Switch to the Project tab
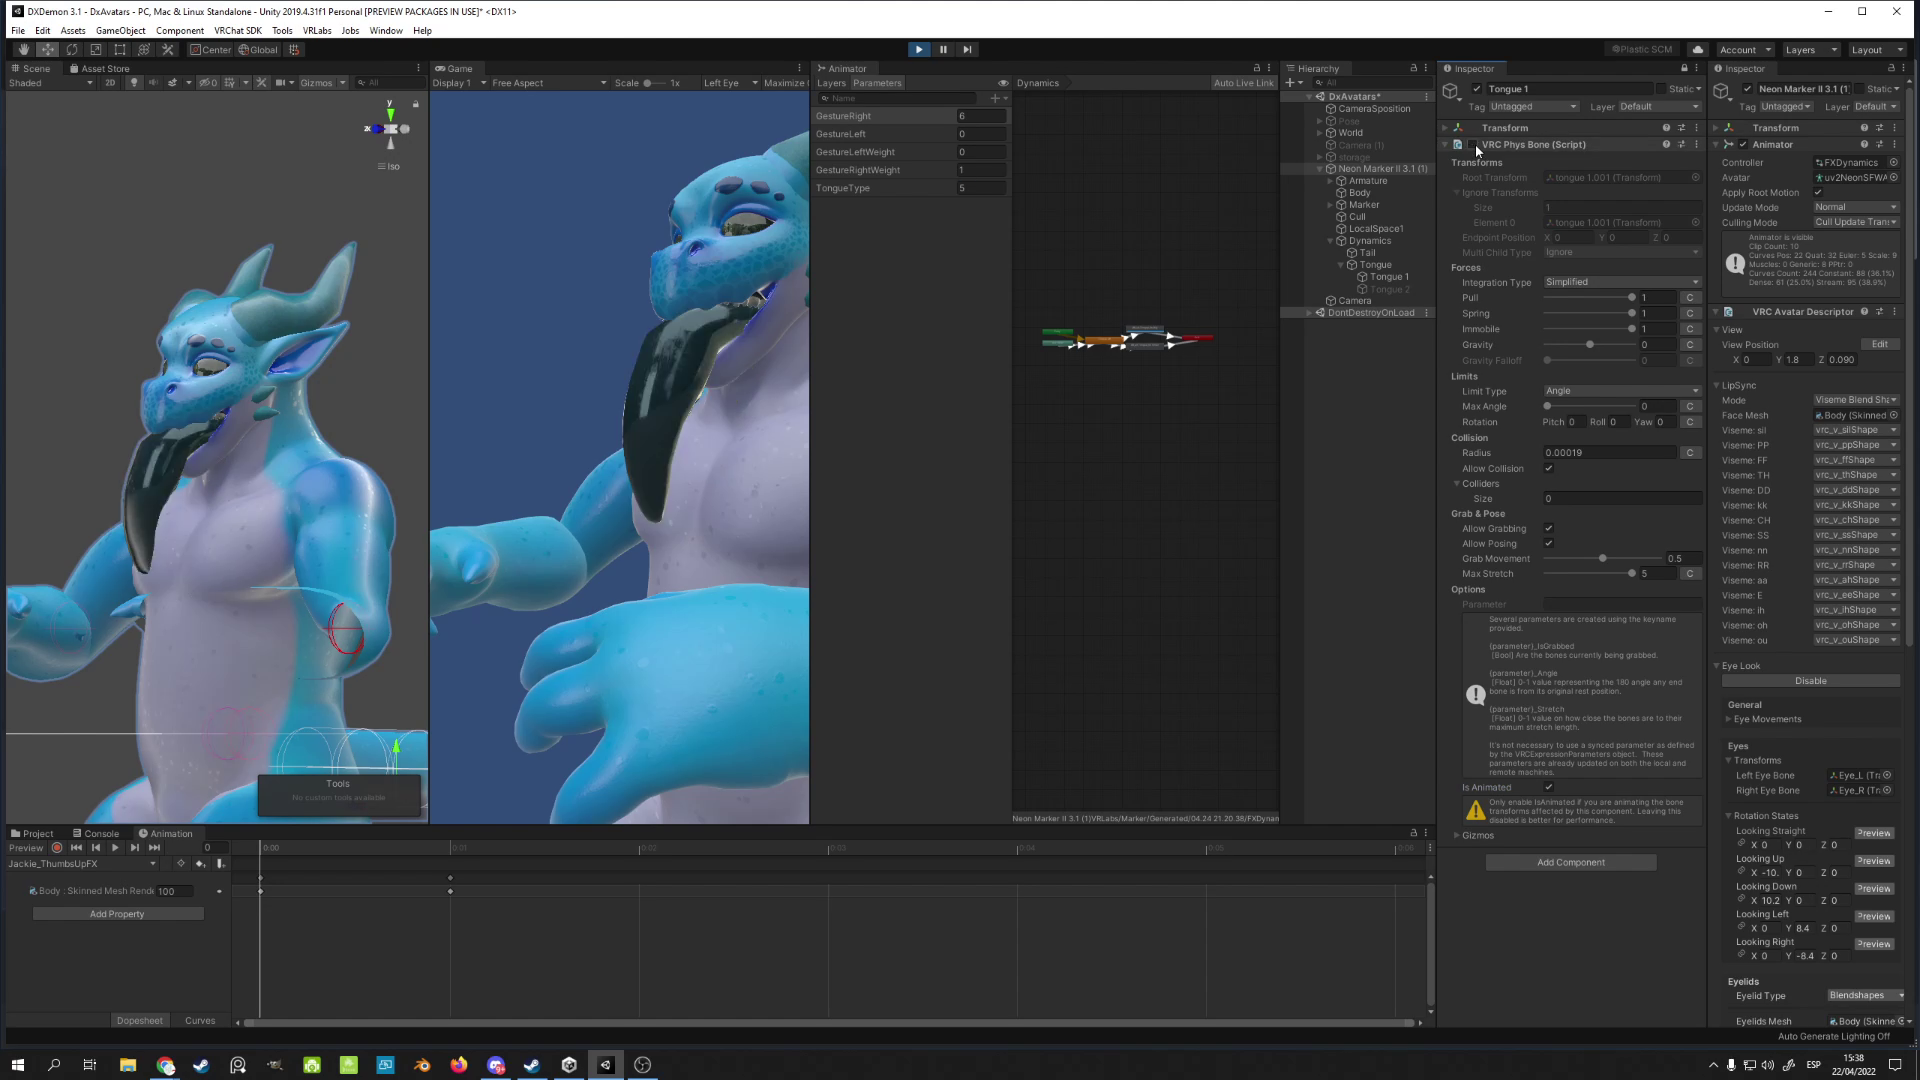 pos(32,834)
